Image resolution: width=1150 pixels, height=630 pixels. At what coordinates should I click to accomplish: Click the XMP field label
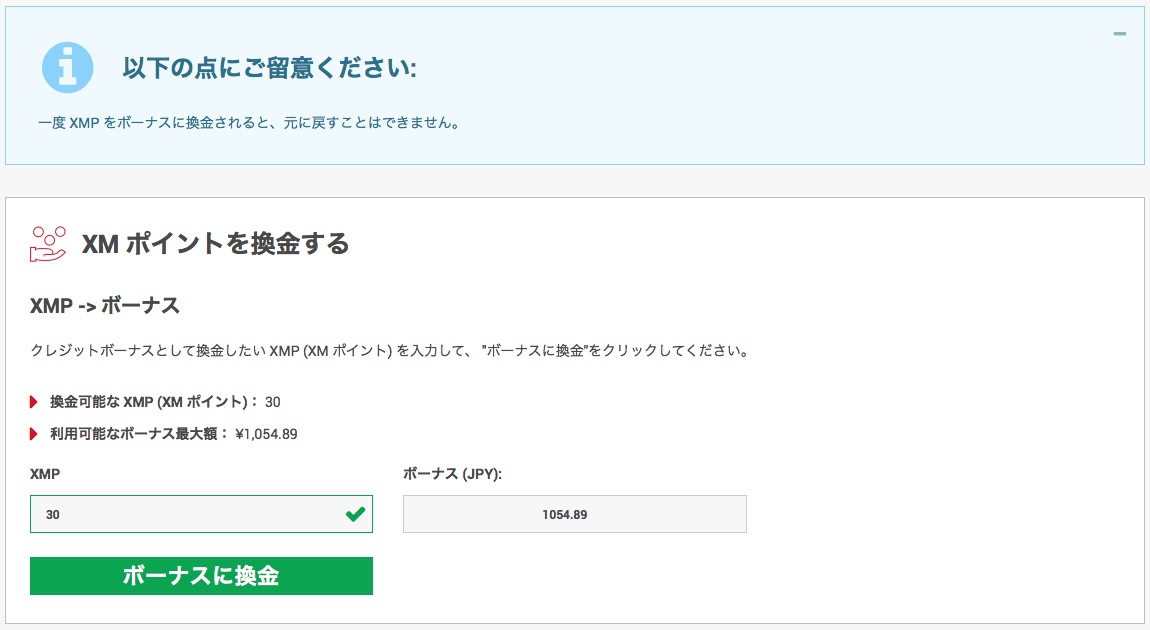45,475
